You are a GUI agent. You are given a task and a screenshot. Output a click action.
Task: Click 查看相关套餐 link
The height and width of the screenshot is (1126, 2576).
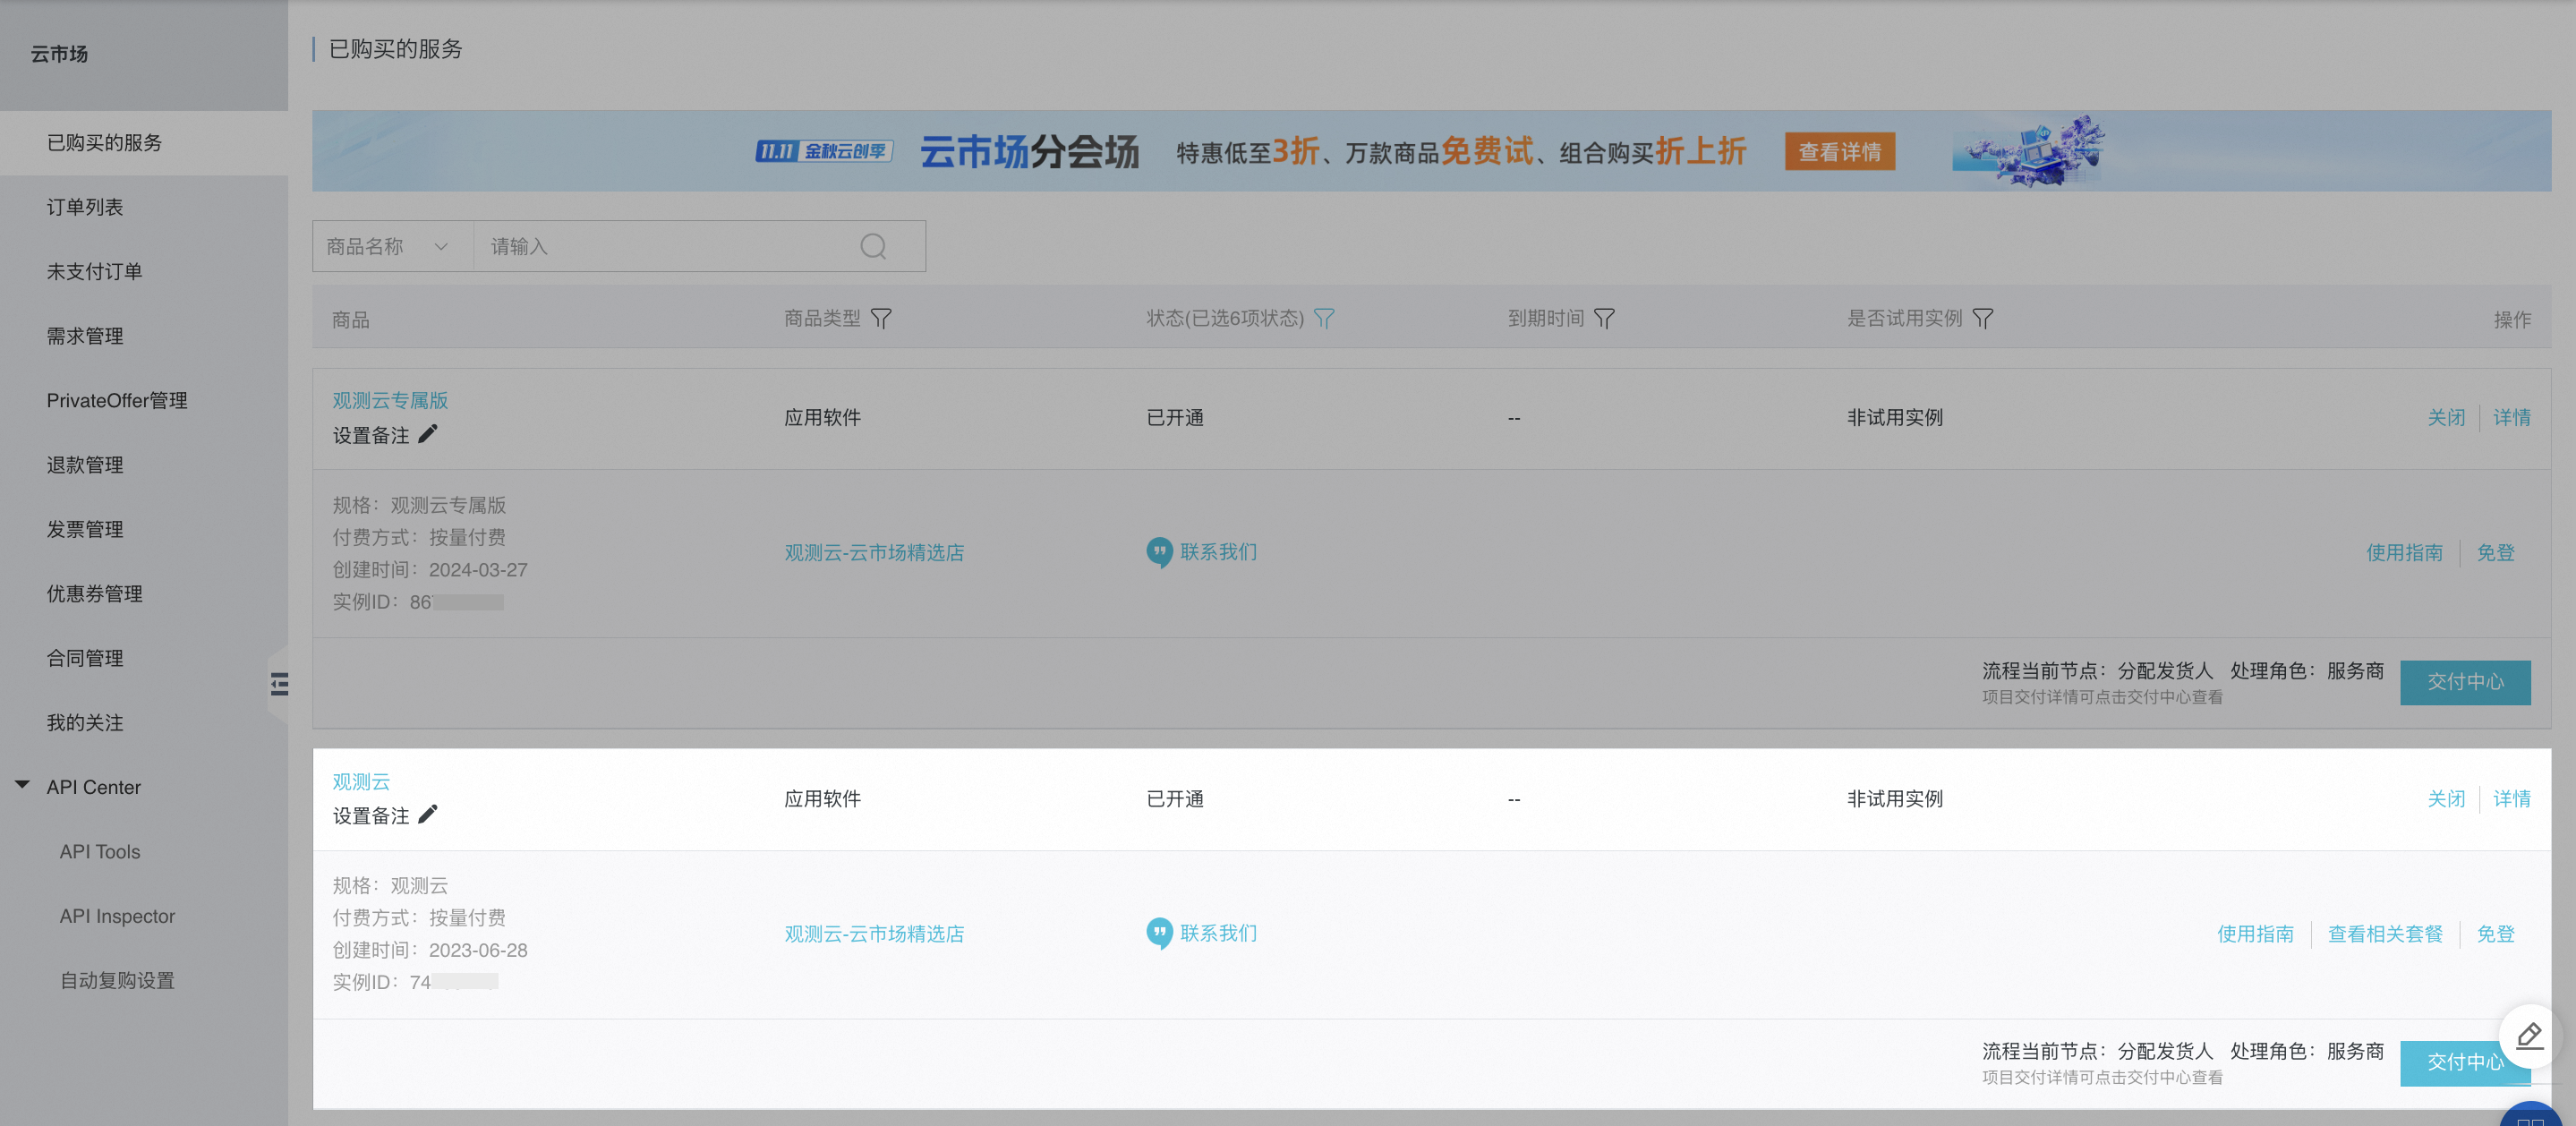point(2385,934)
